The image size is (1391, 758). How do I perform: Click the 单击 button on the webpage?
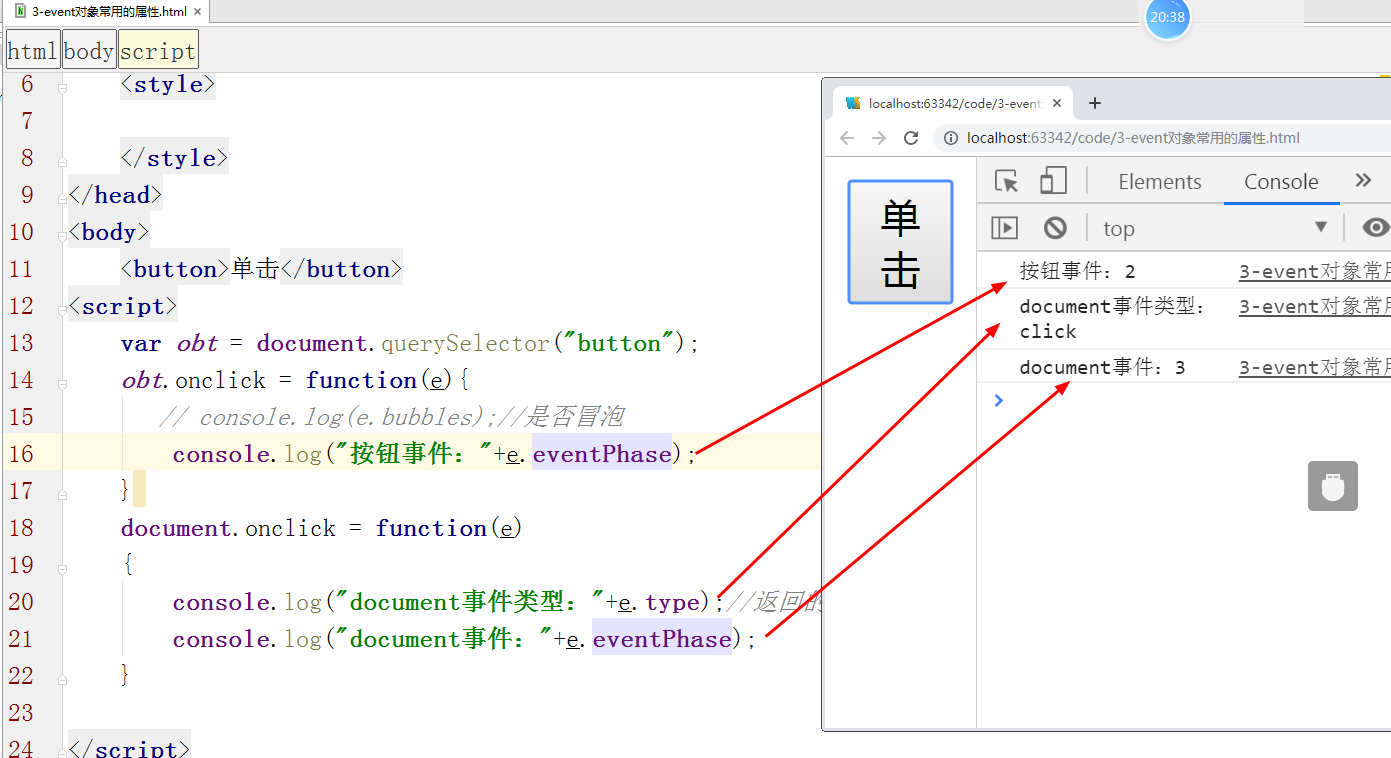click(899, 242)
